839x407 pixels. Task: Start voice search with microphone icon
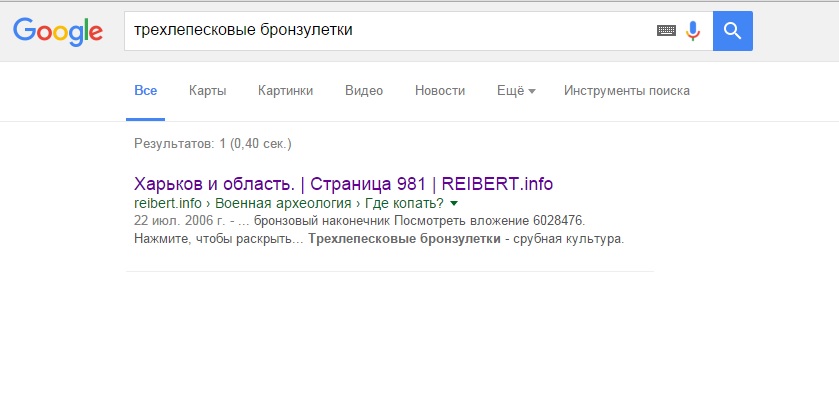pyautogui.click(x=693, y=30)
